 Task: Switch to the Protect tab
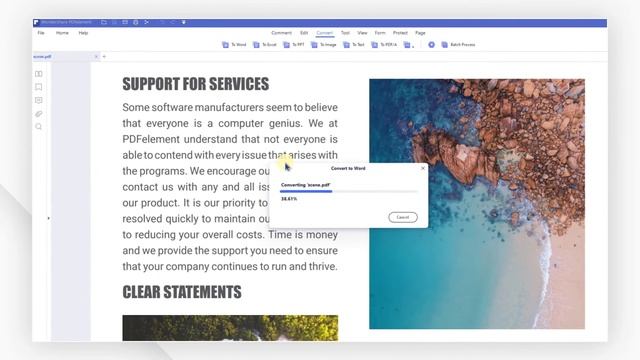[400, 33]
